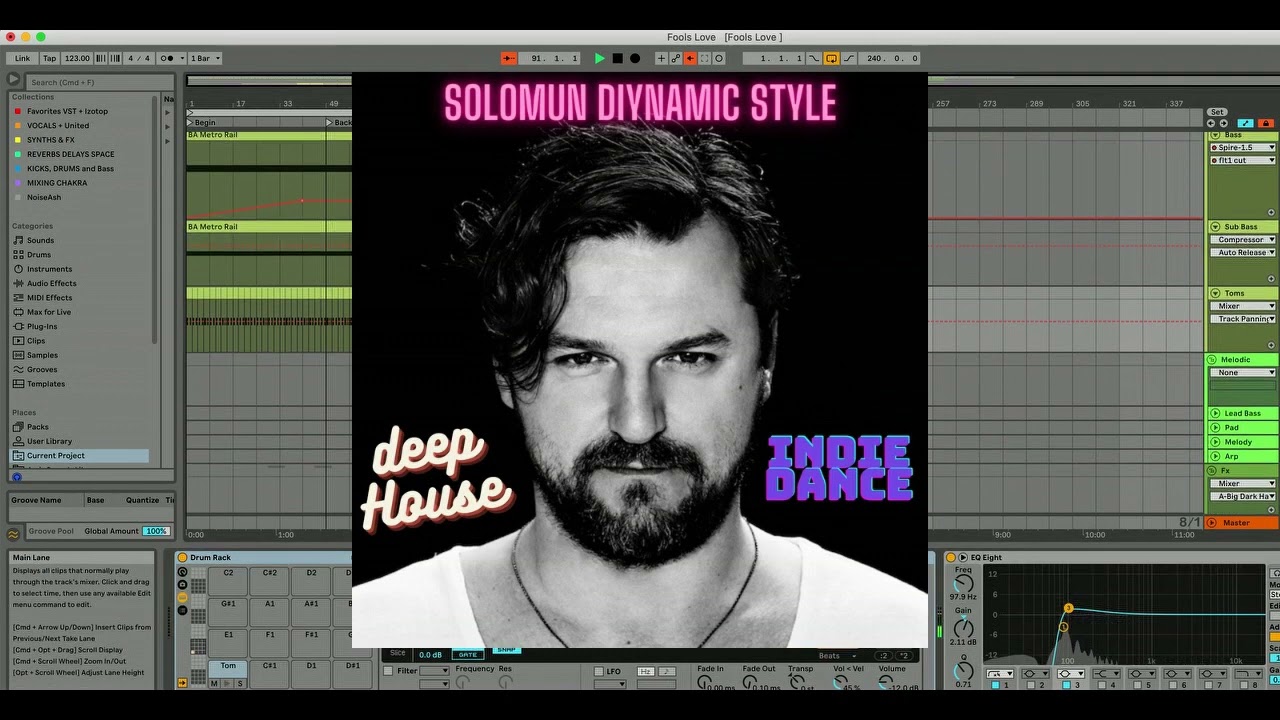Toggle the metronome button
Screen dimensions: 1280x720
(167, 59)
